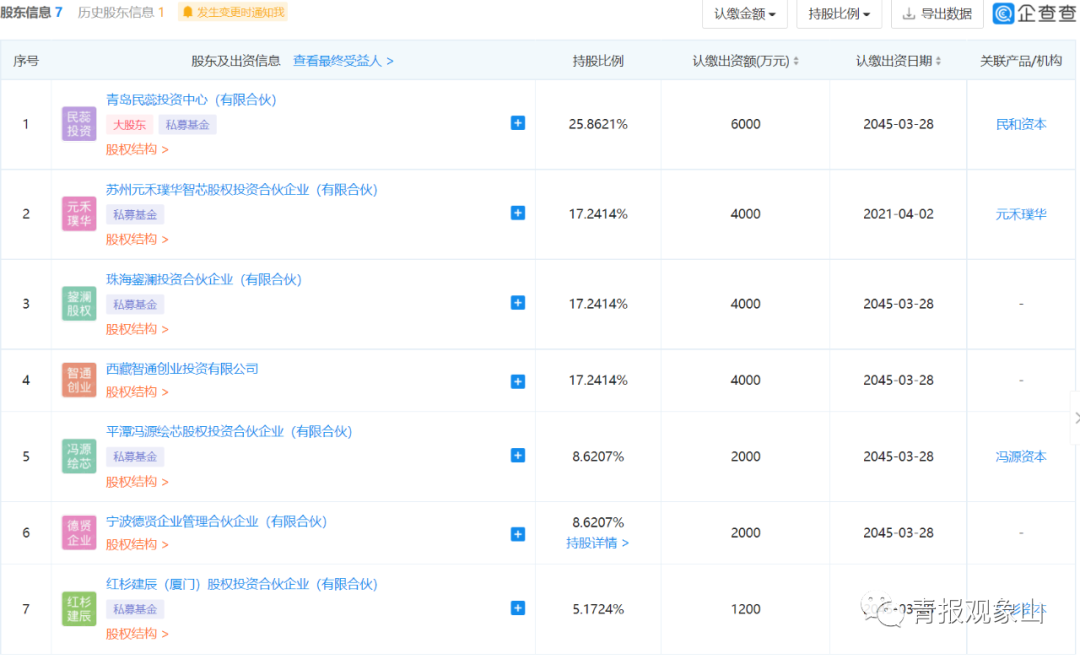Screen dimensions: 1080x659
Task: Expand details for 西藏智通创业投资 with plus icon
Action: pyautogui.click(x=518, y=381)
